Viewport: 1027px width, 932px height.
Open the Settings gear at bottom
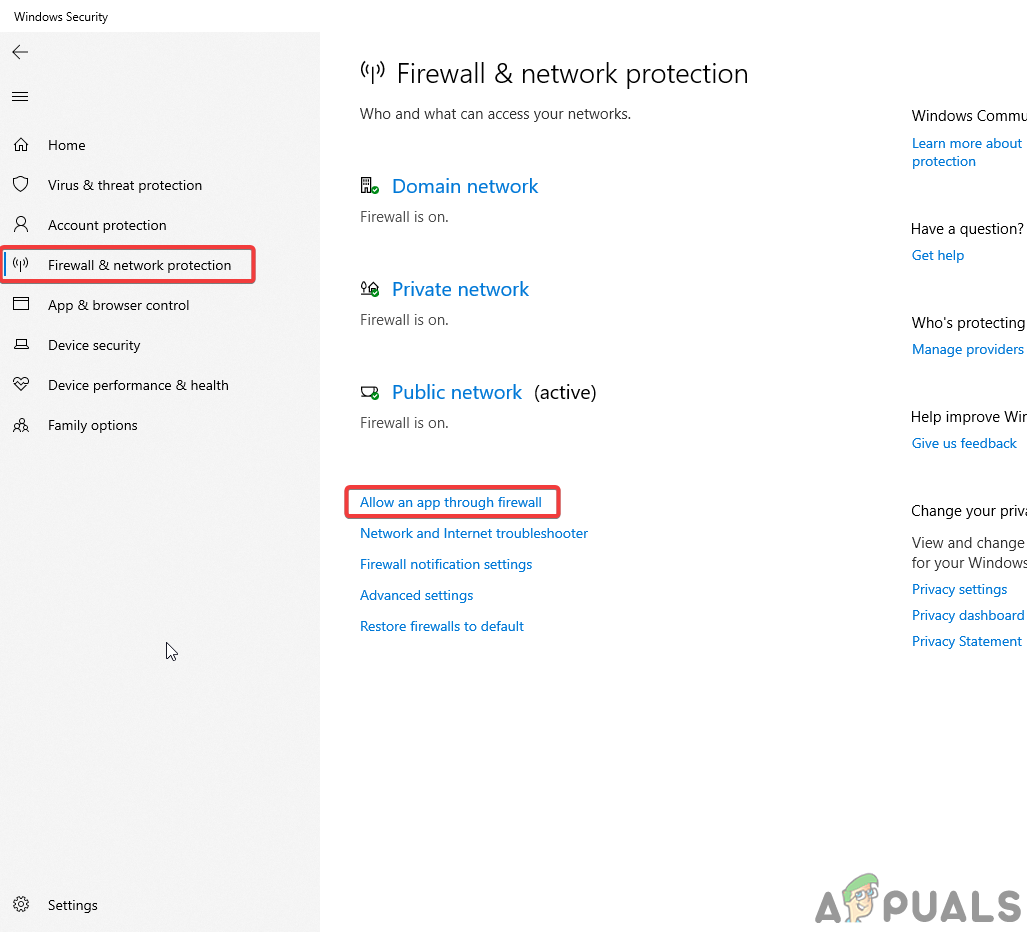tap(21, 904)
